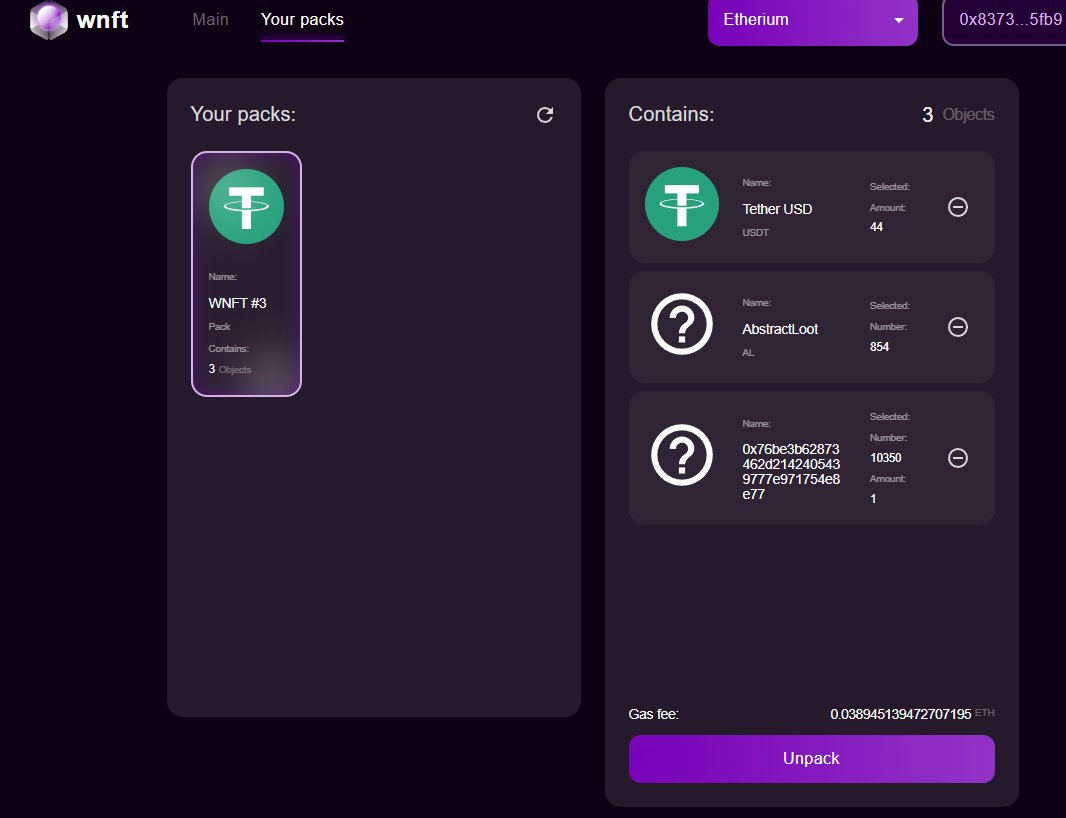
Task: Click the Tether USD token icon in Contains
Action: click(x=682, y=204)
